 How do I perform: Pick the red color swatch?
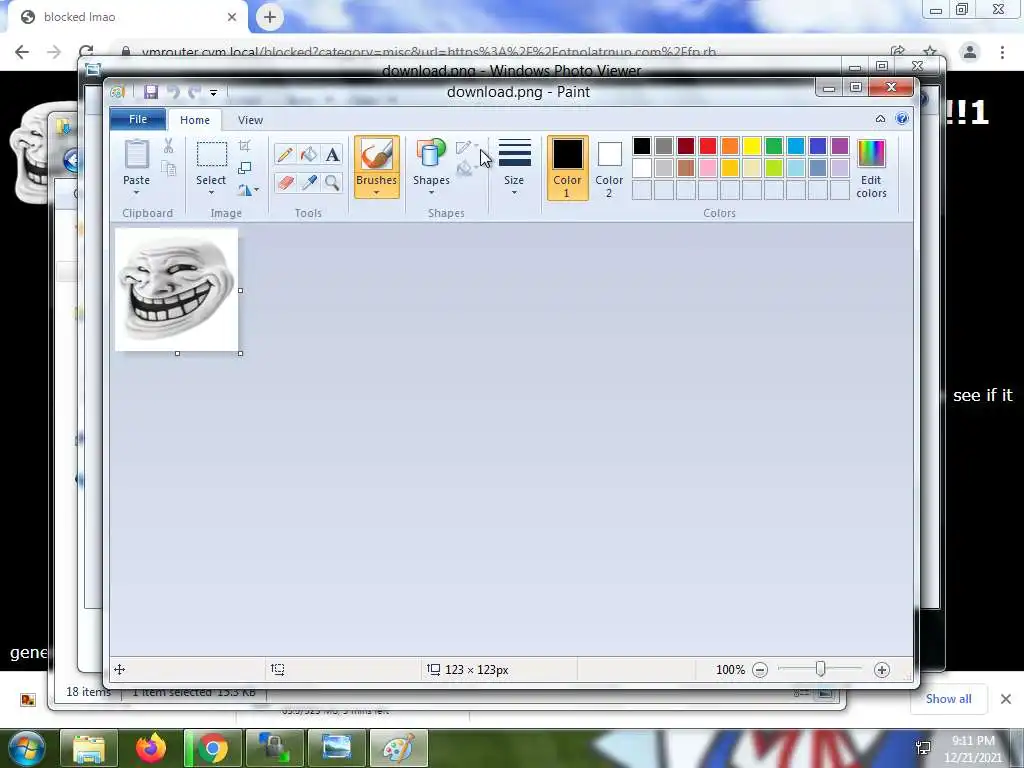point(707,146)
